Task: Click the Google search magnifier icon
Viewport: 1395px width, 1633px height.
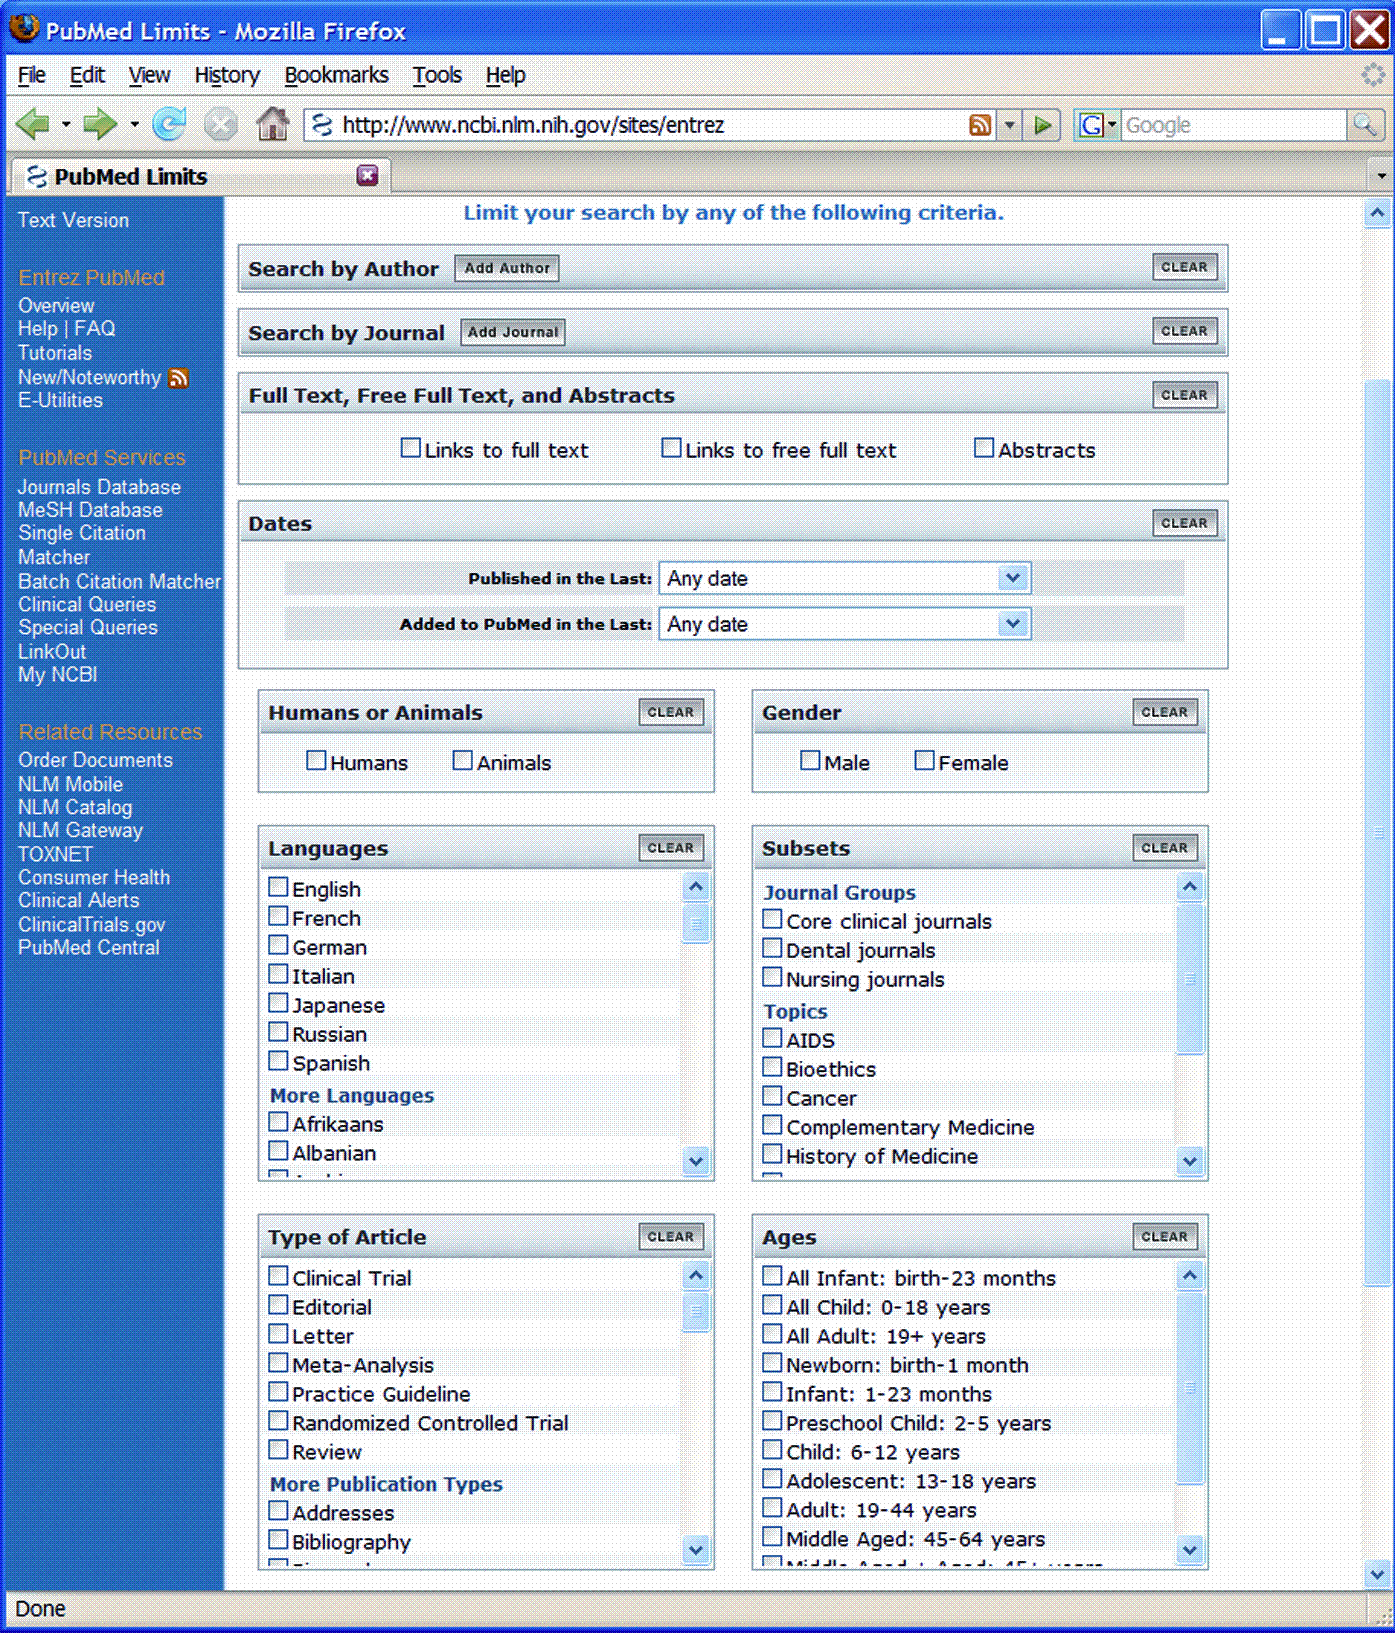Action: [1364, 125]
